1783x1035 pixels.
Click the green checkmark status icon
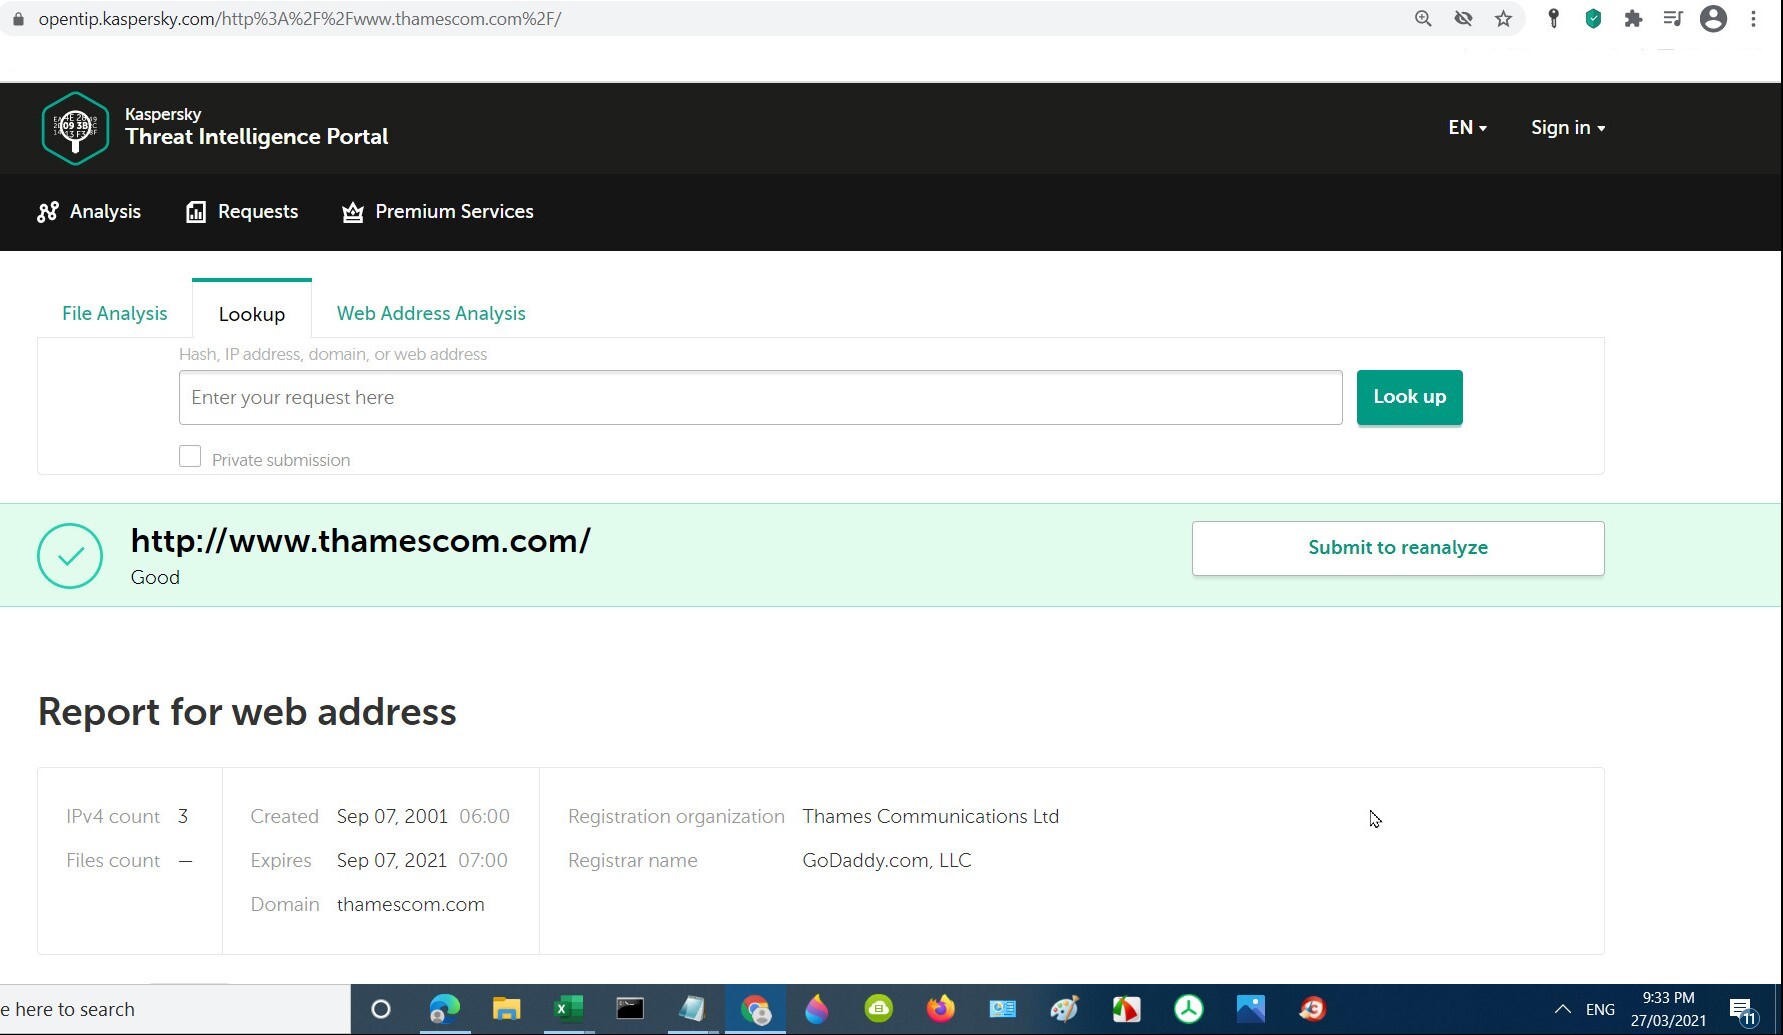click(70, 556)
